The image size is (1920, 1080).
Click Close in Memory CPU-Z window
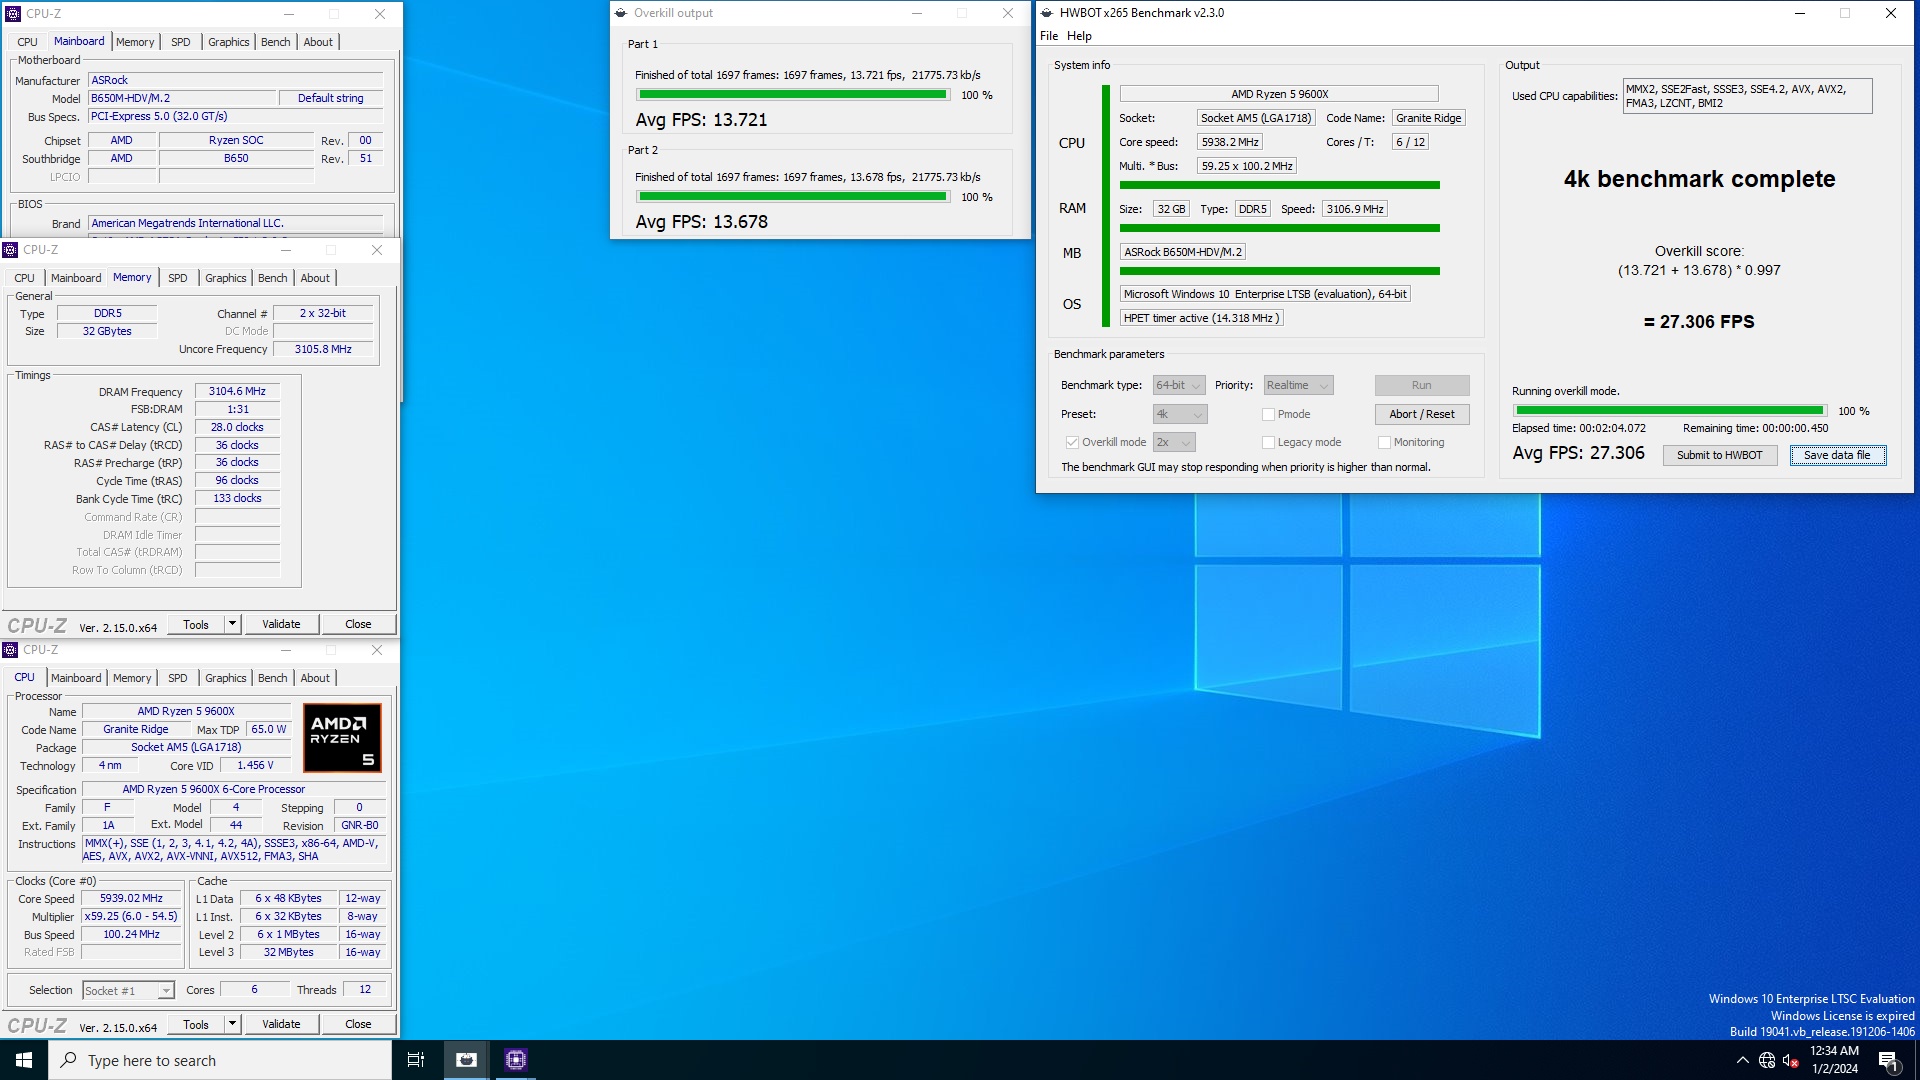click(x=358, y=624)
